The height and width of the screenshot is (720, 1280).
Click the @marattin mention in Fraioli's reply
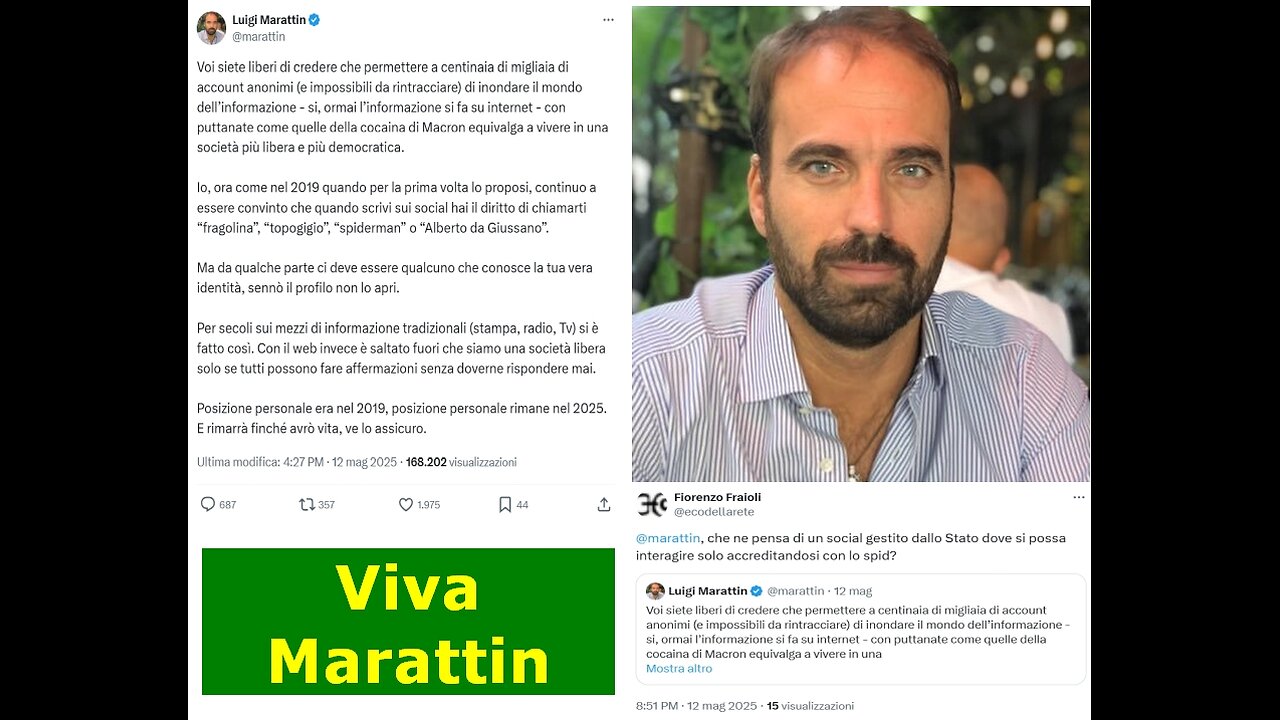click(x=668, y=538)
